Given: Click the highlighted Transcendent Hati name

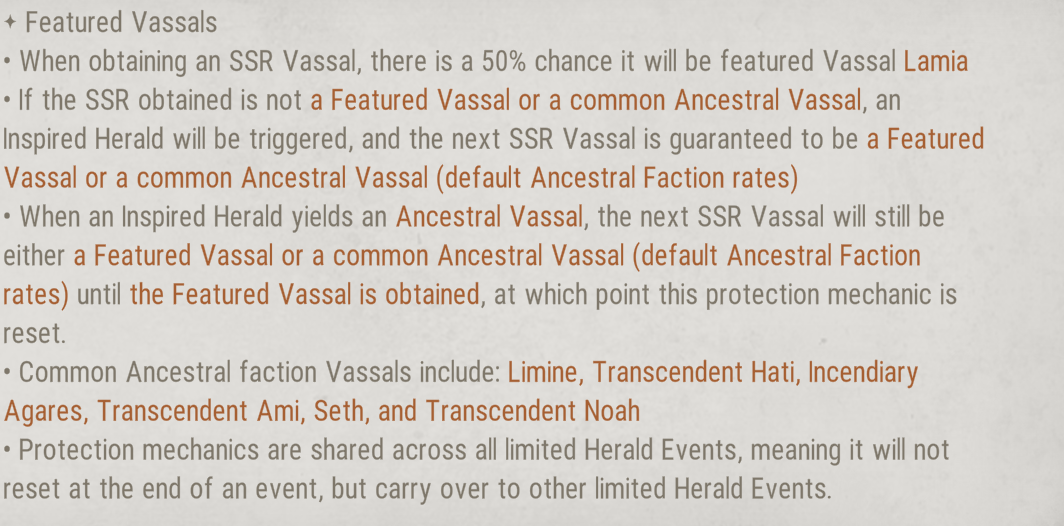Looking at the screenshot, I should pos(690,373).
